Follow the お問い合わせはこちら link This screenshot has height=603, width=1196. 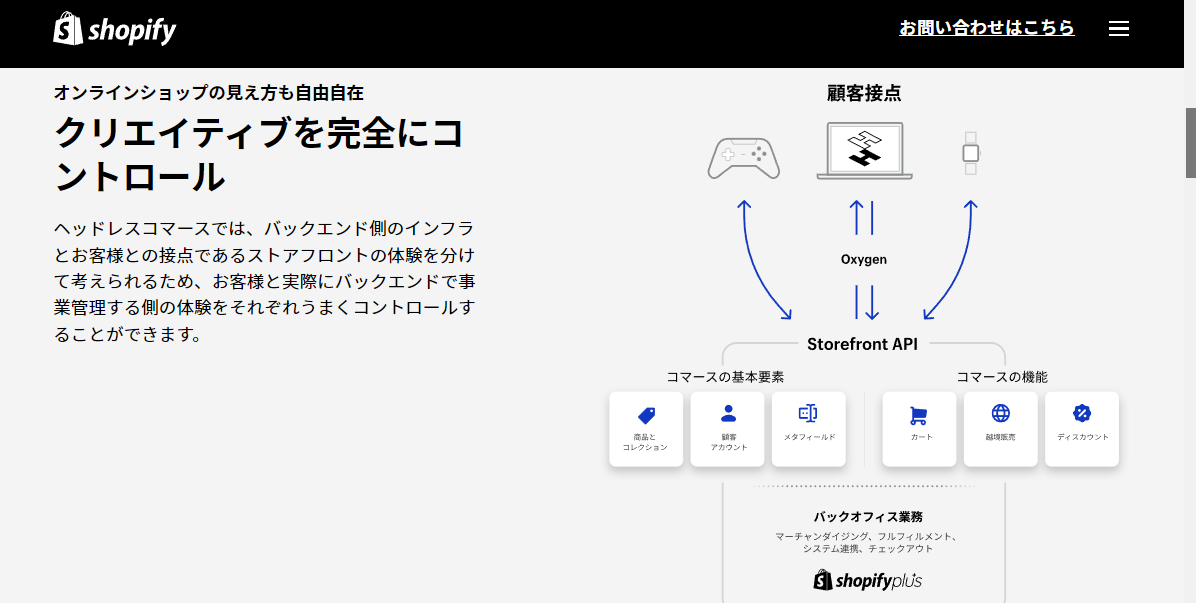coord(986,28)
